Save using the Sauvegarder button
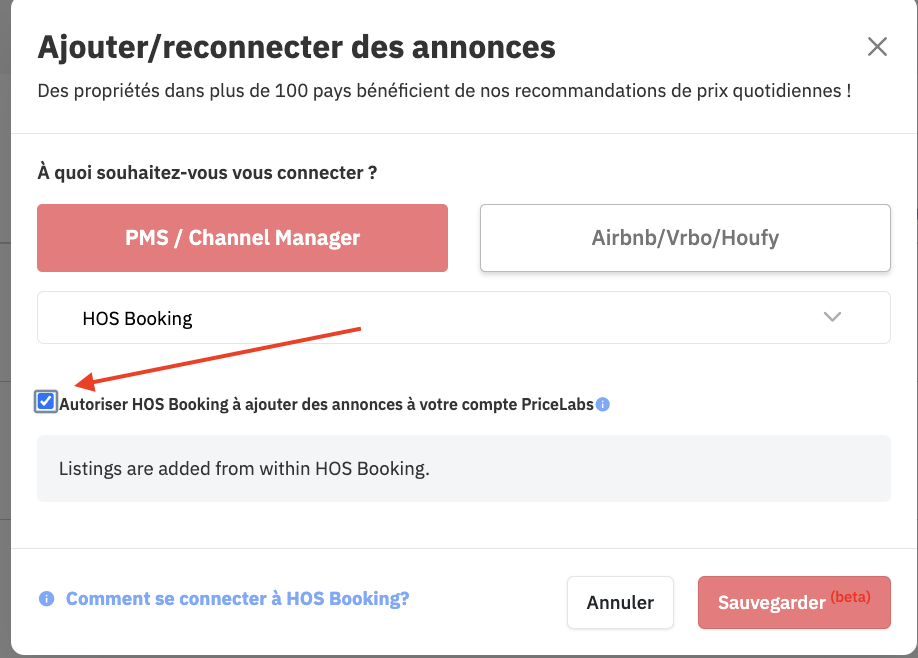Image resolution: width=918 pixels, height=658 pixels. click(794, 602)
